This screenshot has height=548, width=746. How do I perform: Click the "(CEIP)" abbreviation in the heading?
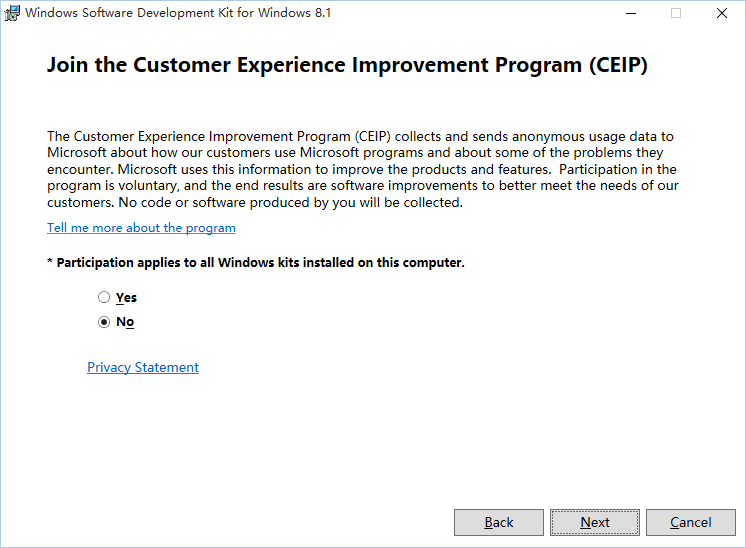[618, 65]
